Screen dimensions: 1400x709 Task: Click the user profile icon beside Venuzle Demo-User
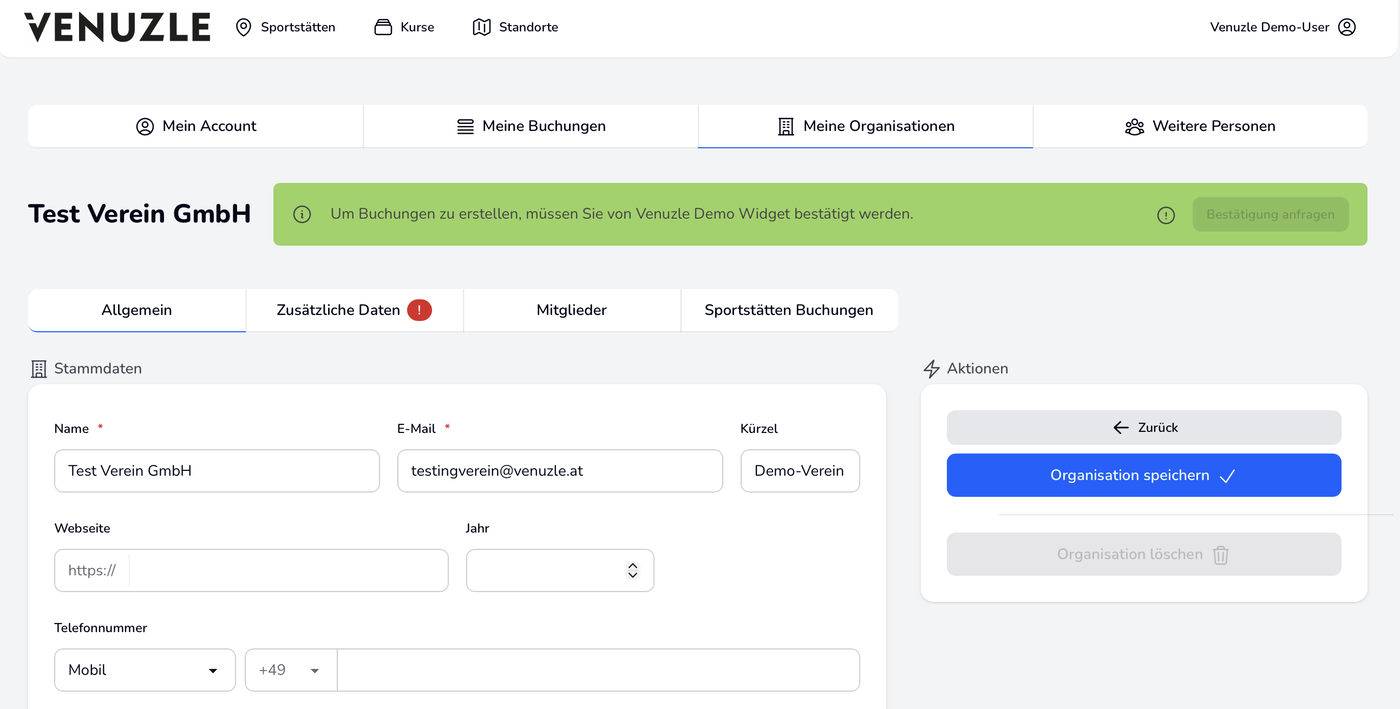(1347, 27)
